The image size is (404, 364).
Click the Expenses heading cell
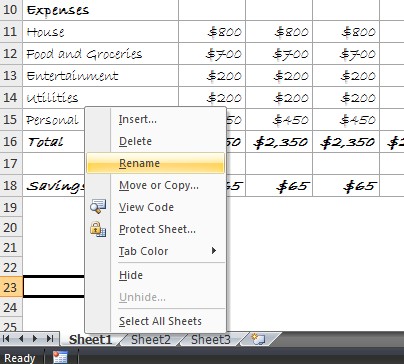tap(100, 10)
